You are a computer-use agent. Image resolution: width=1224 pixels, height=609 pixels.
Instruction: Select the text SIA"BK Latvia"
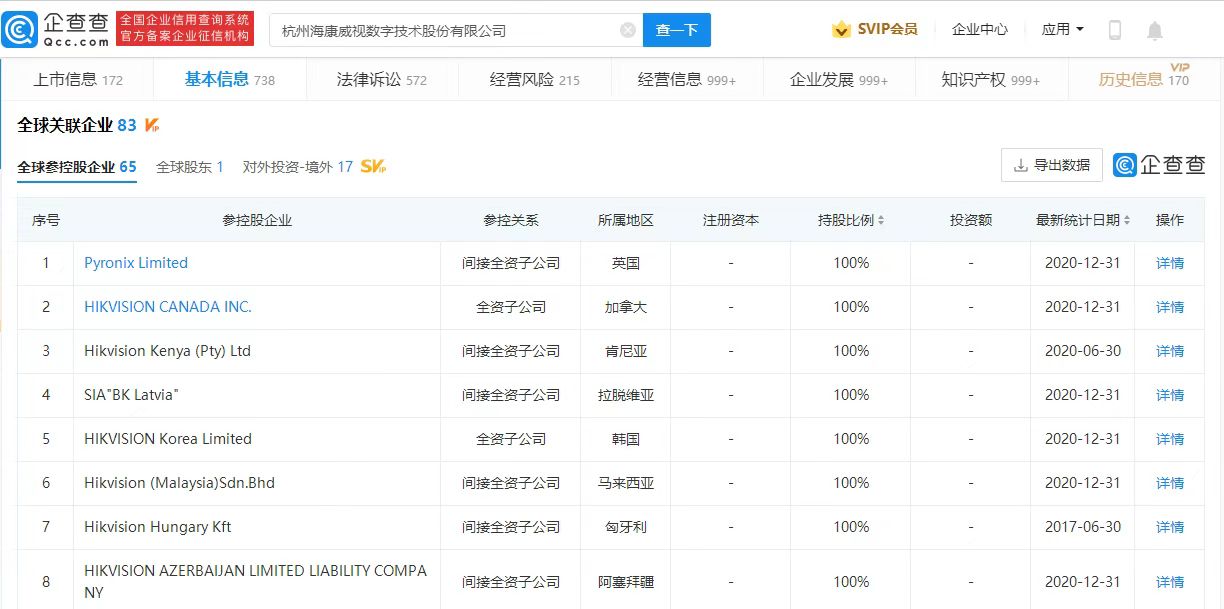coord(131,395)
